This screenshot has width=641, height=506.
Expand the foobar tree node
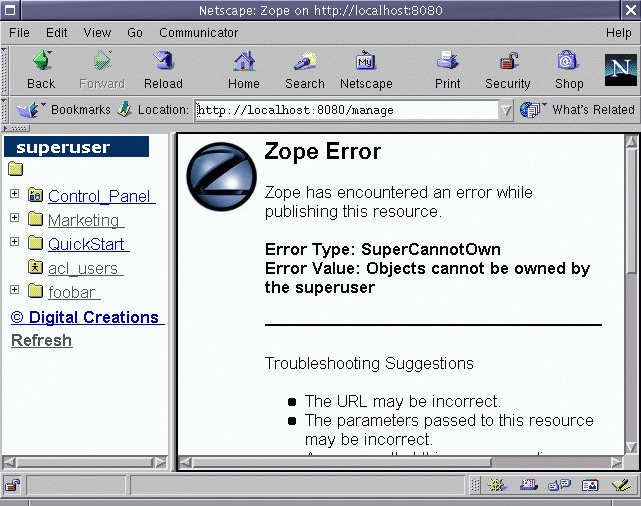tap(14, 289)
